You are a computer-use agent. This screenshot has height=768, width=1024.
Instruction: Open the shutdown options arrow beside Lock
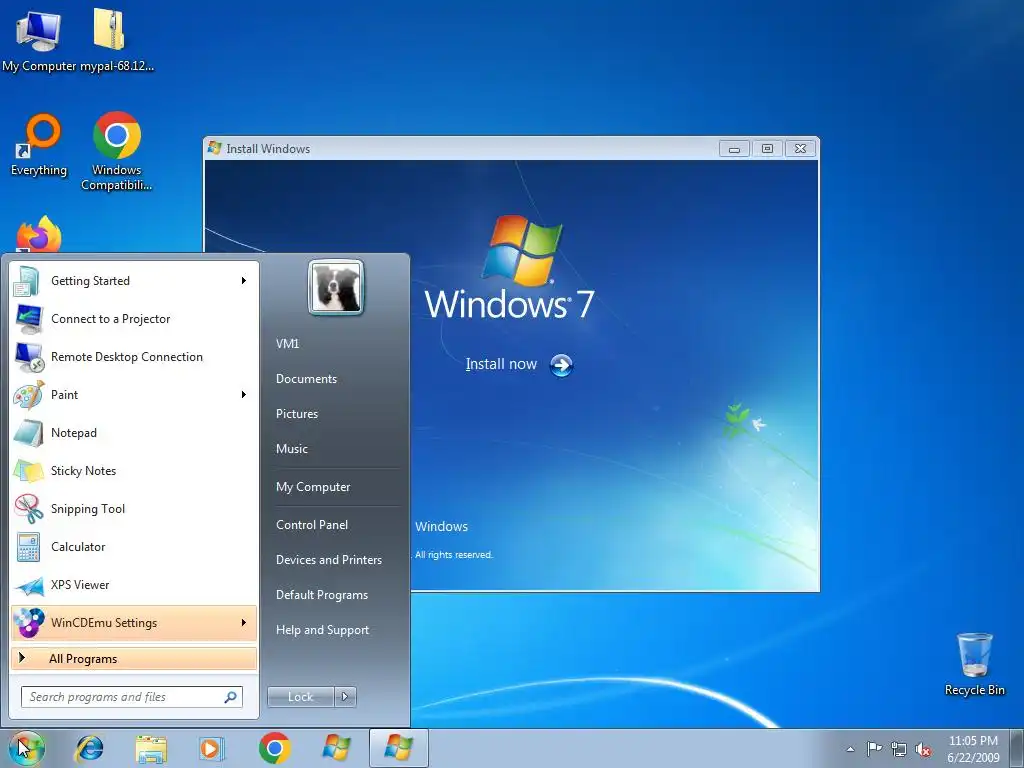345,697
